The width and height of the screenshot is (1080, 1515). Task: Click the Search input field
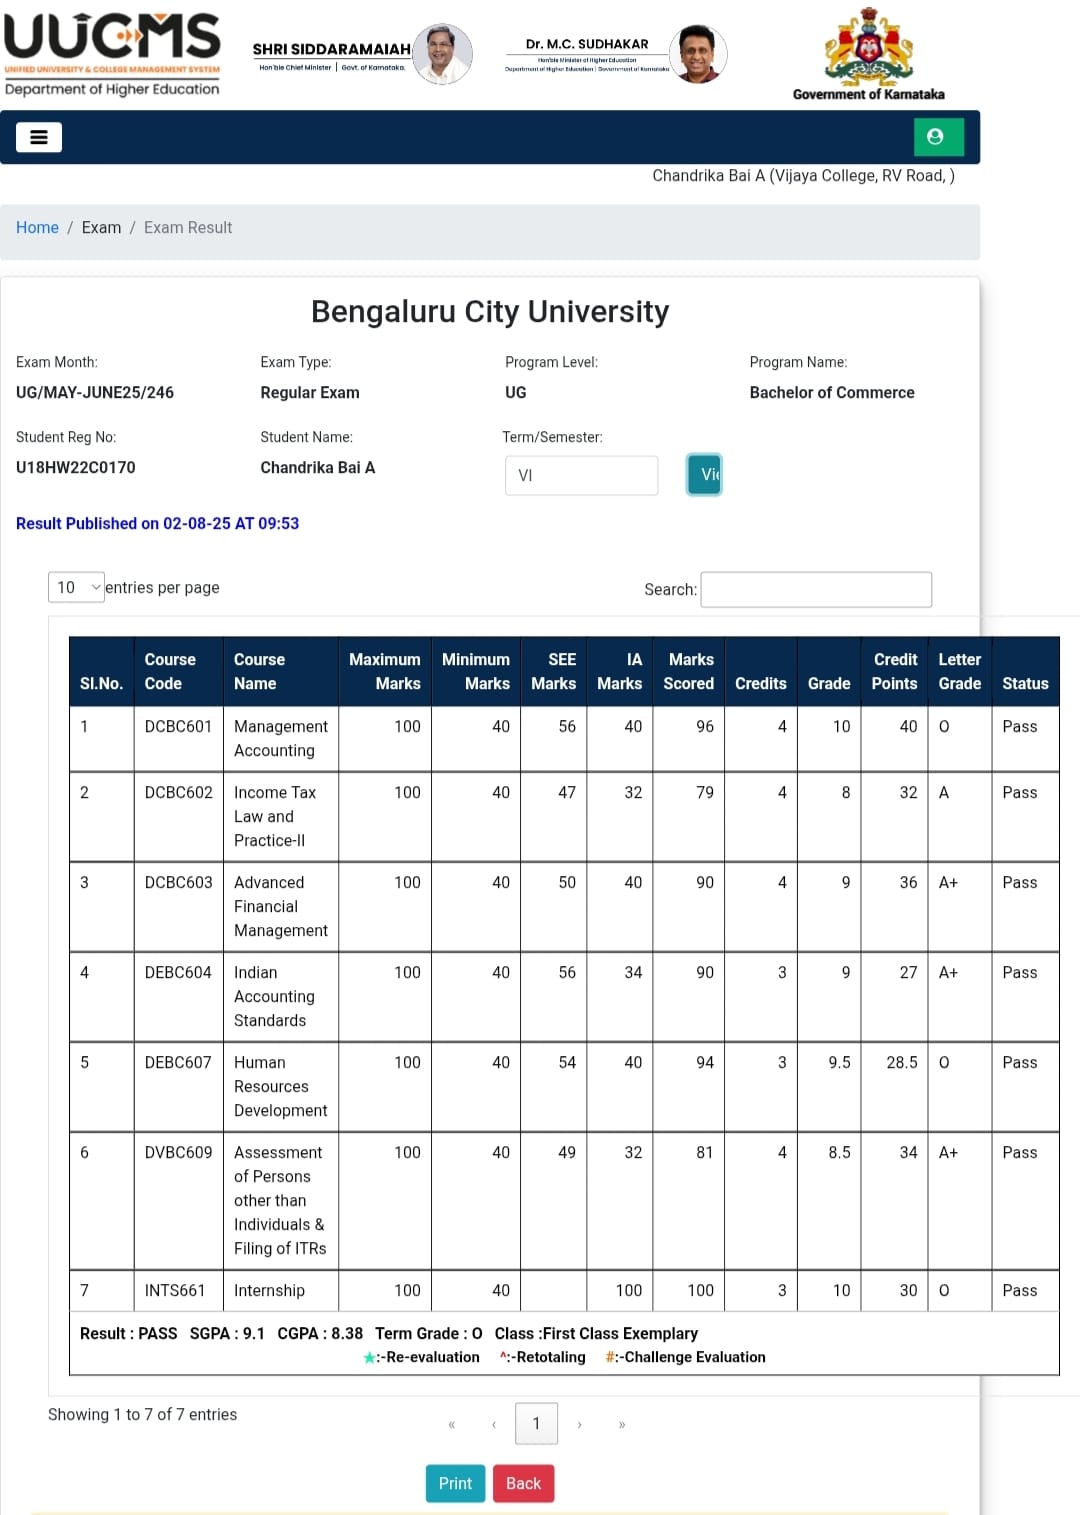(816, 590)
